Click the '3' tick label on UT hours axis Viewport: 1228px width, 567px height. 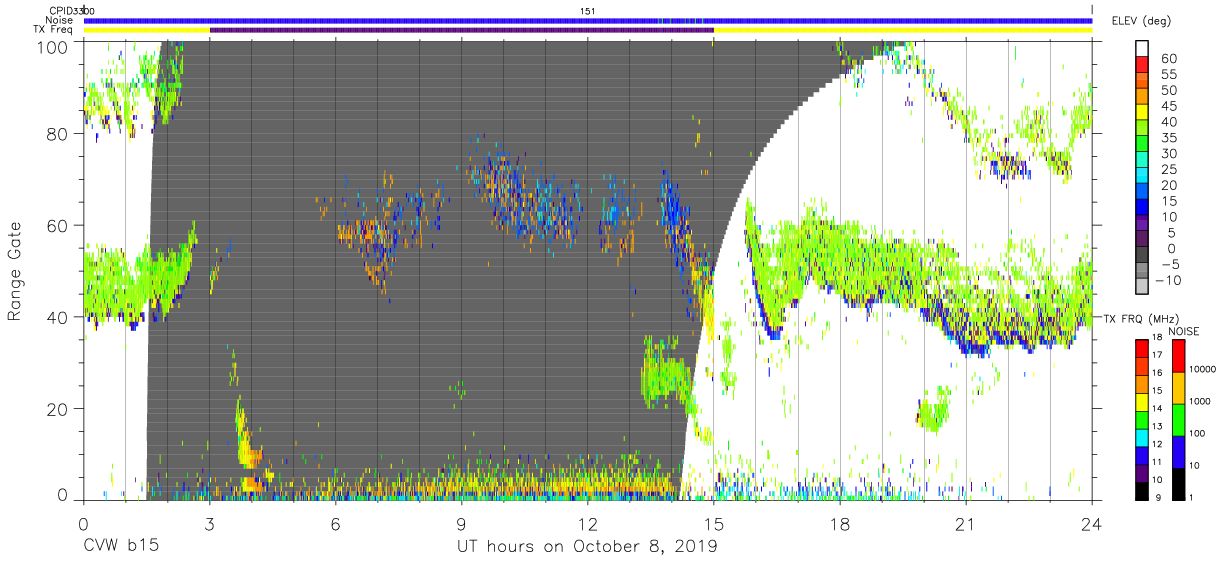coord(209,524)
